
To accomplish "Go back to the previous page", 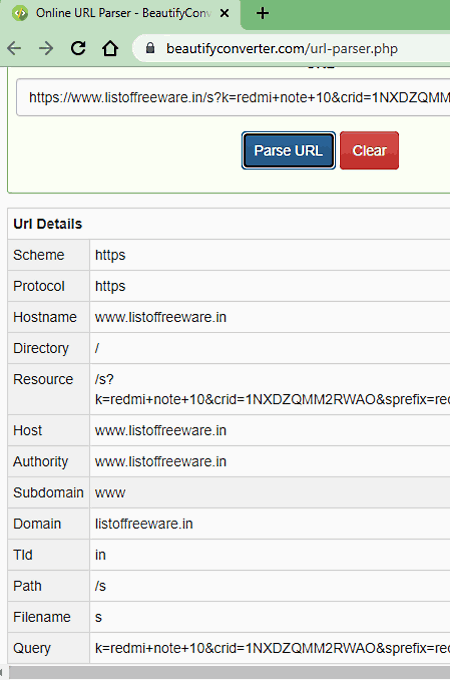I will click(14, 48).
